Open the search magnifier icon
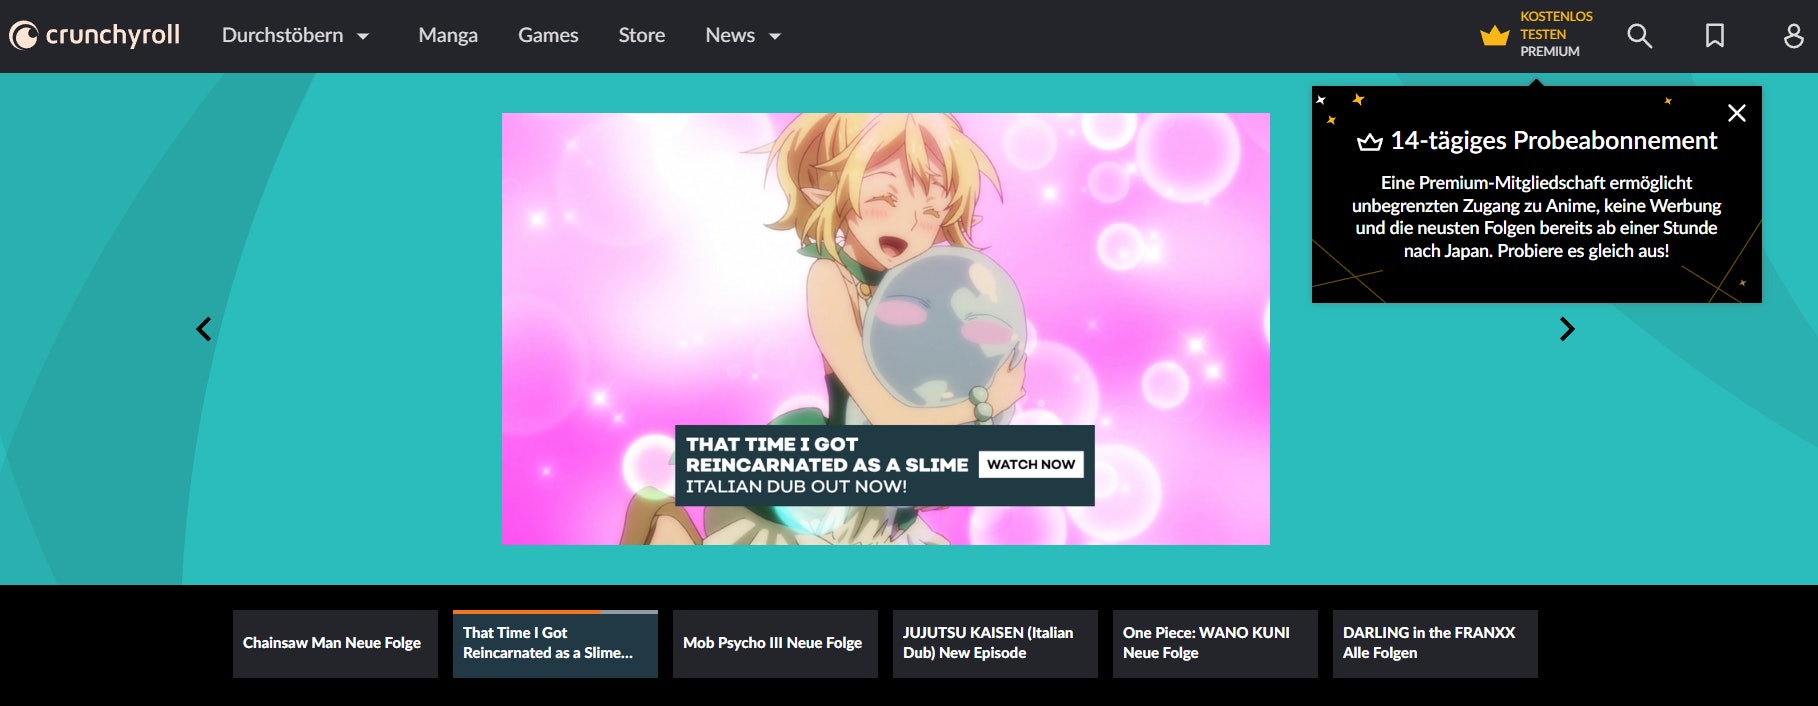The width and height of the screenshot is (1818, 706). [1640, 36]
